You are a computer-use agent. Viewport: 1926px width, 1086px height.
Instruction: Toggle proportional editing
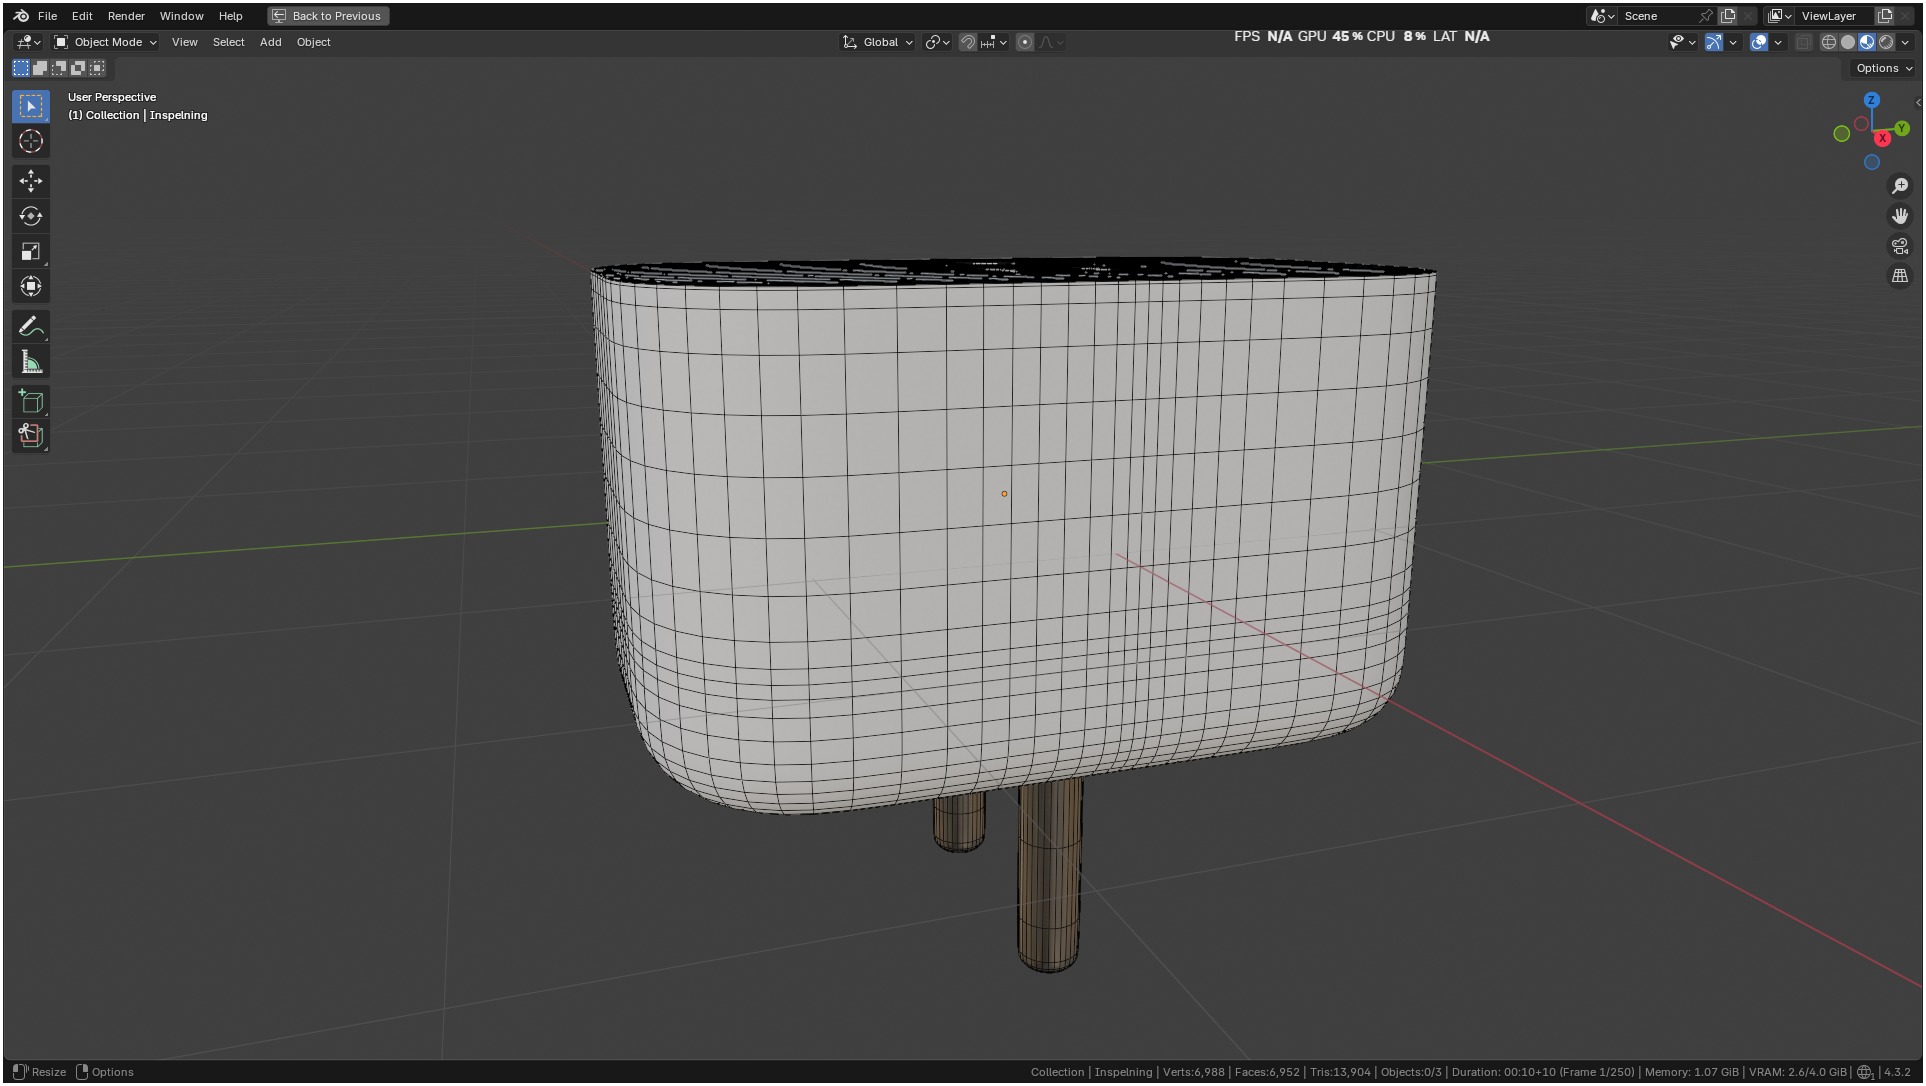coord(1025,42)
